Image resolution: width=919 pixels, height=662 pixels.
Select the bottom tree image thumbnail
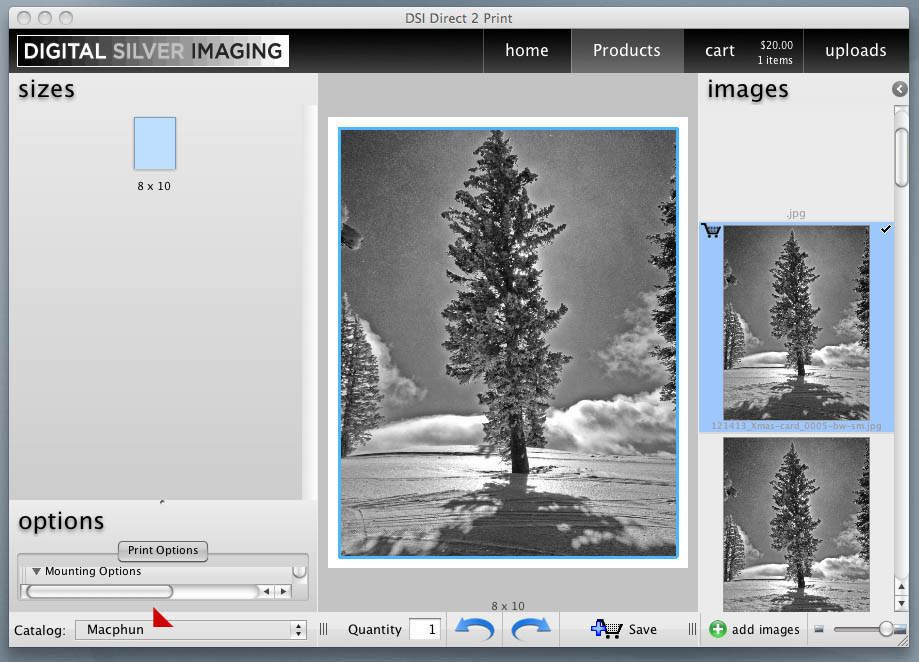(796, 524)
